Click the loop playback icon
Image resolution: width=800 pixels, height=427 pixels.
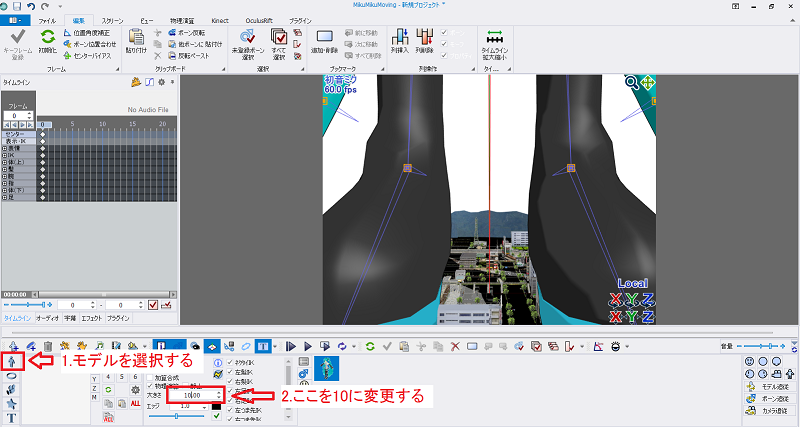tap(342, 346)
